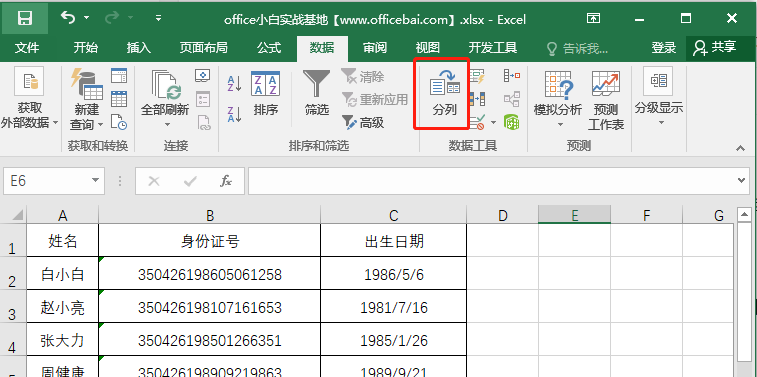Select cell containing 白小白

click(x=63, y=274)
